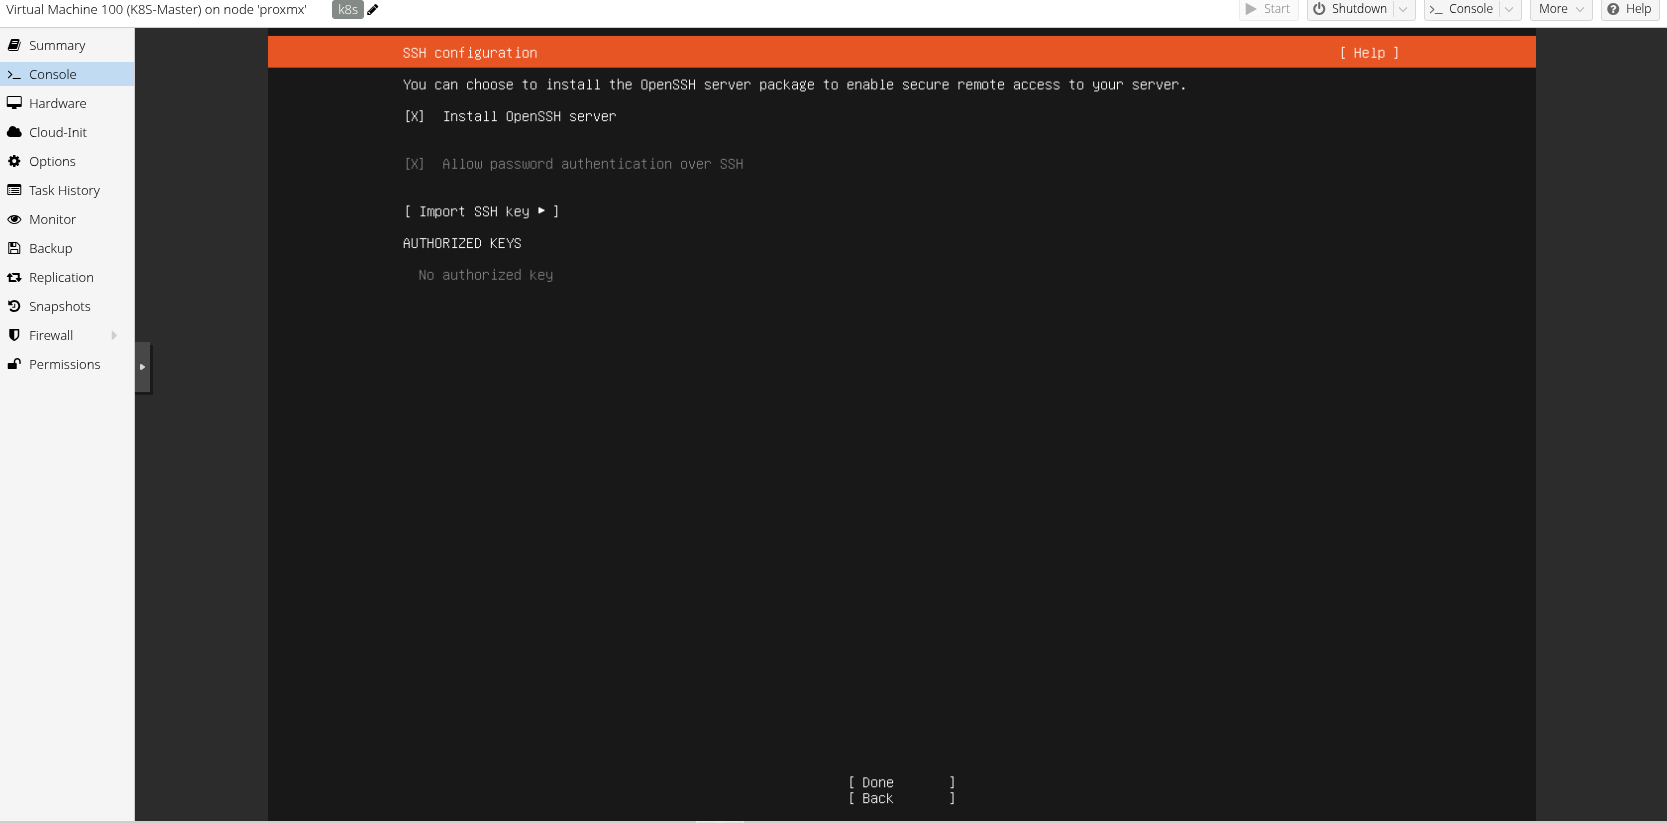Open the Summary sidebar item icon
The image size is (1667, 823).
point(14,45)
